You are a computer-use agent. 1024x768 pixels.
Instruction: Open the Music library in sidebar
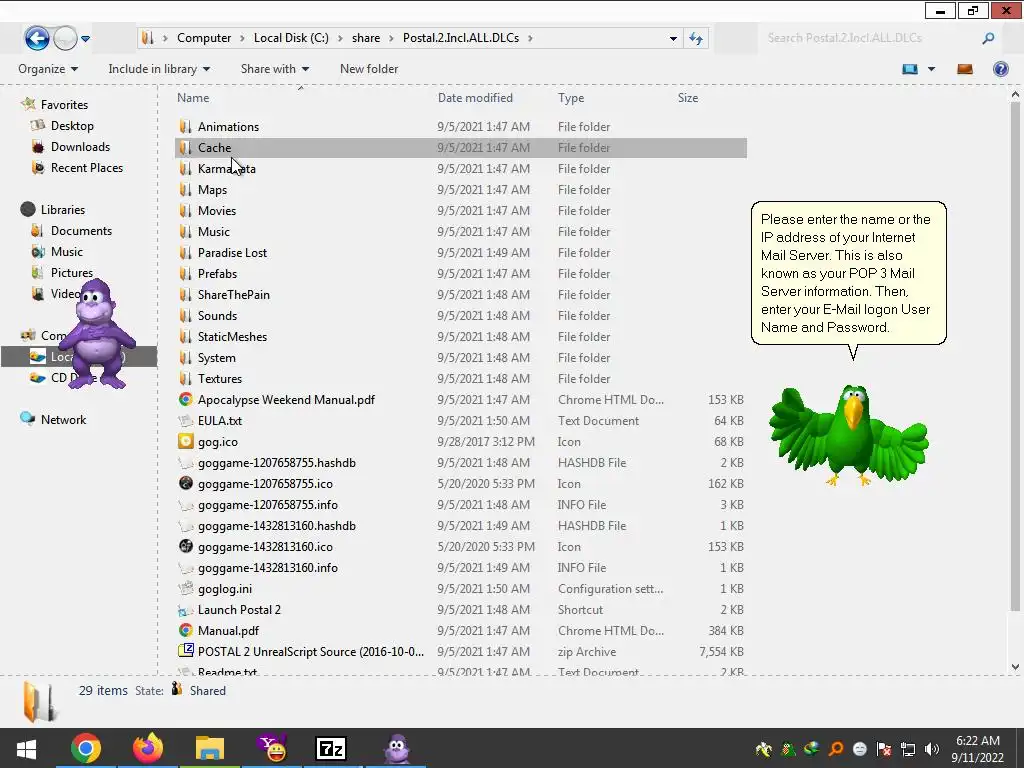point(67,251)
